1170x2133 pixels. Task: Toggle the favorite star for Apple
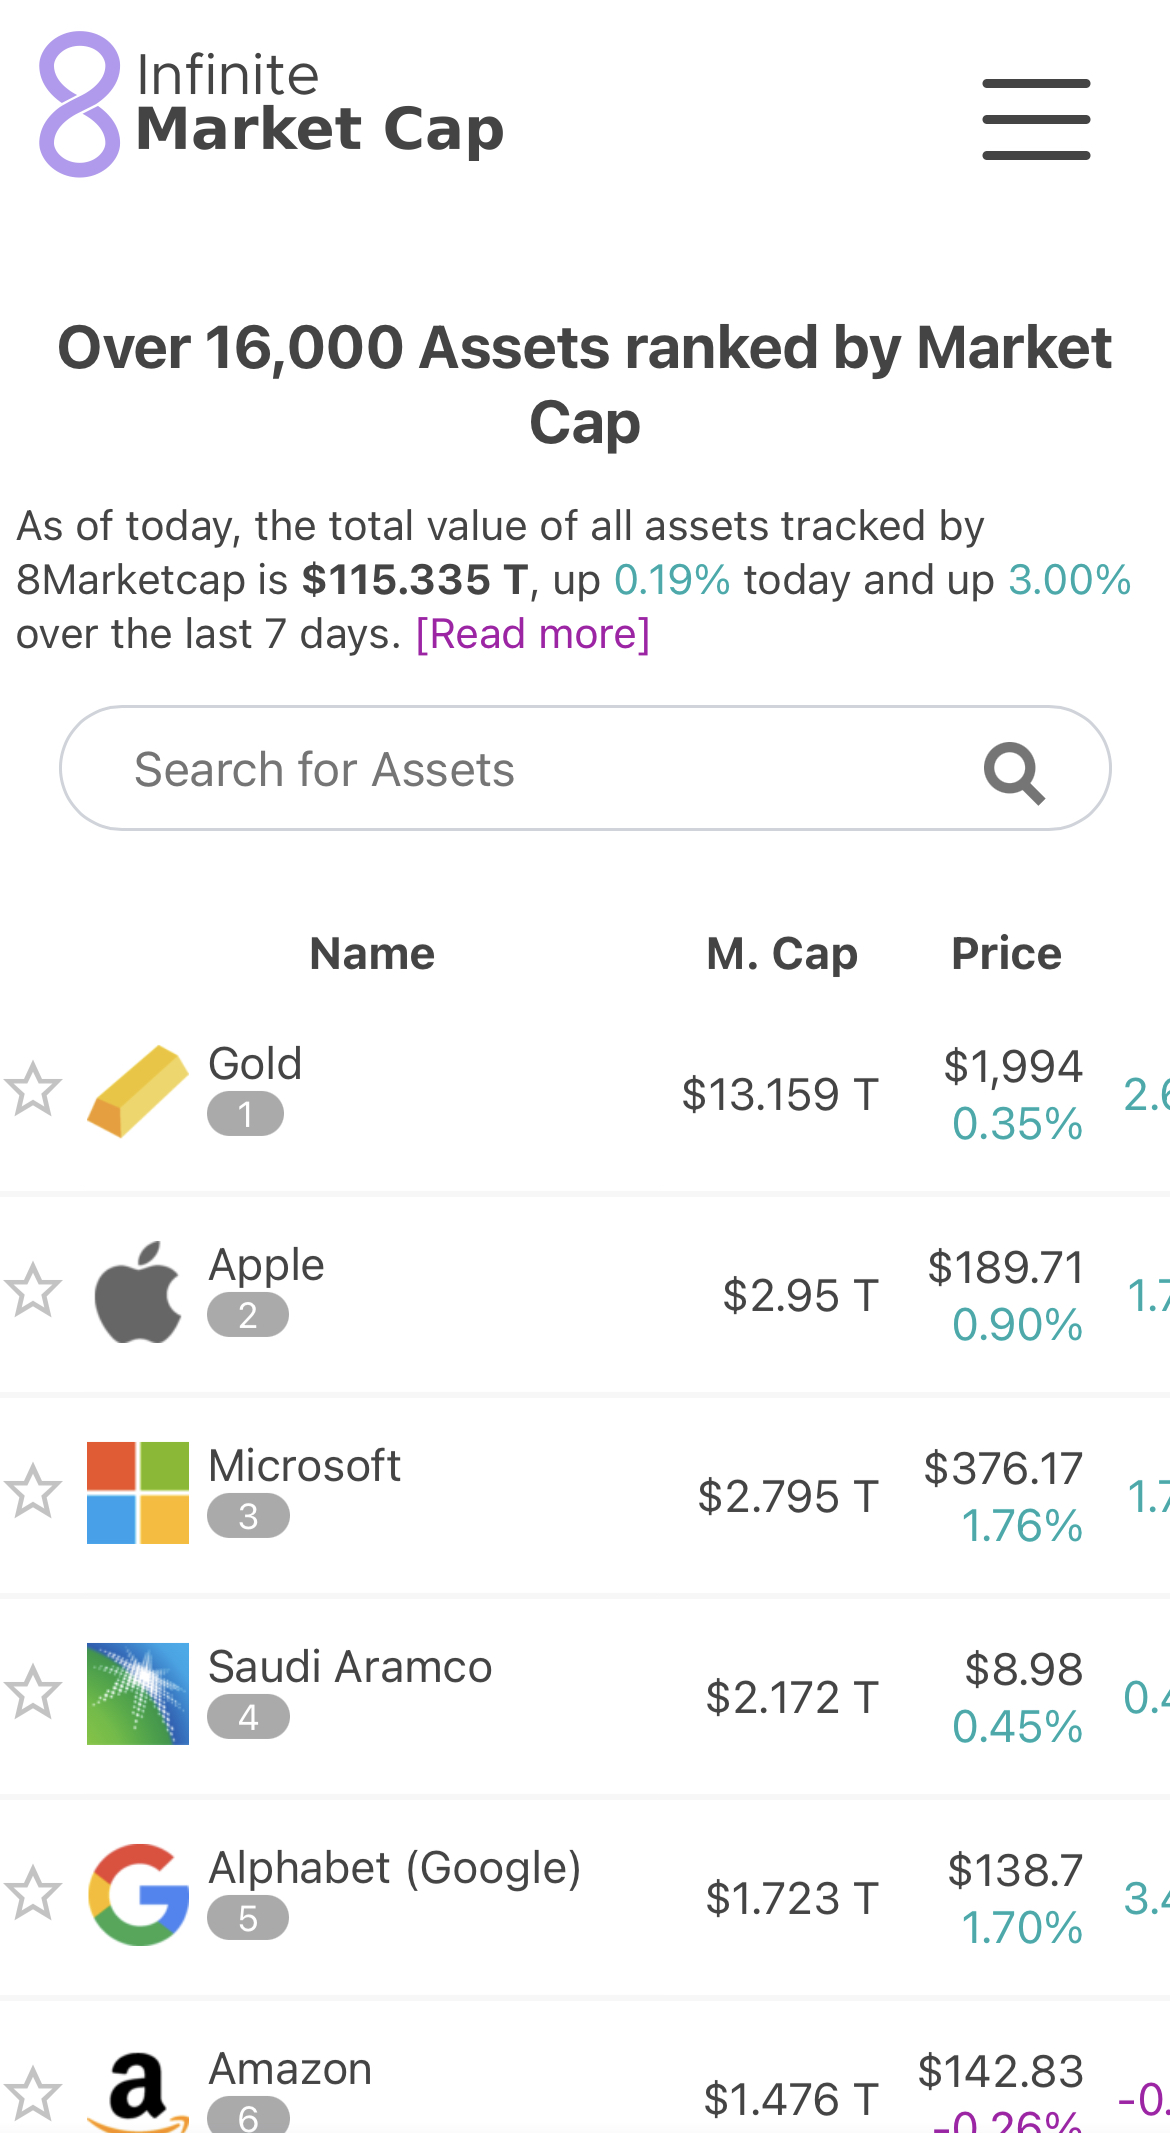[x=33, y=1290]
